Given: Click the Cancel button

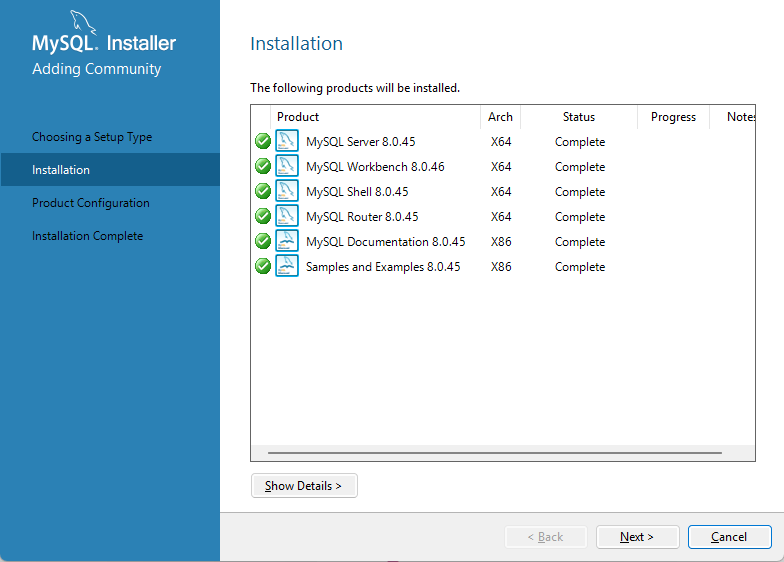Looking at the screenshot, I should 730,537.
